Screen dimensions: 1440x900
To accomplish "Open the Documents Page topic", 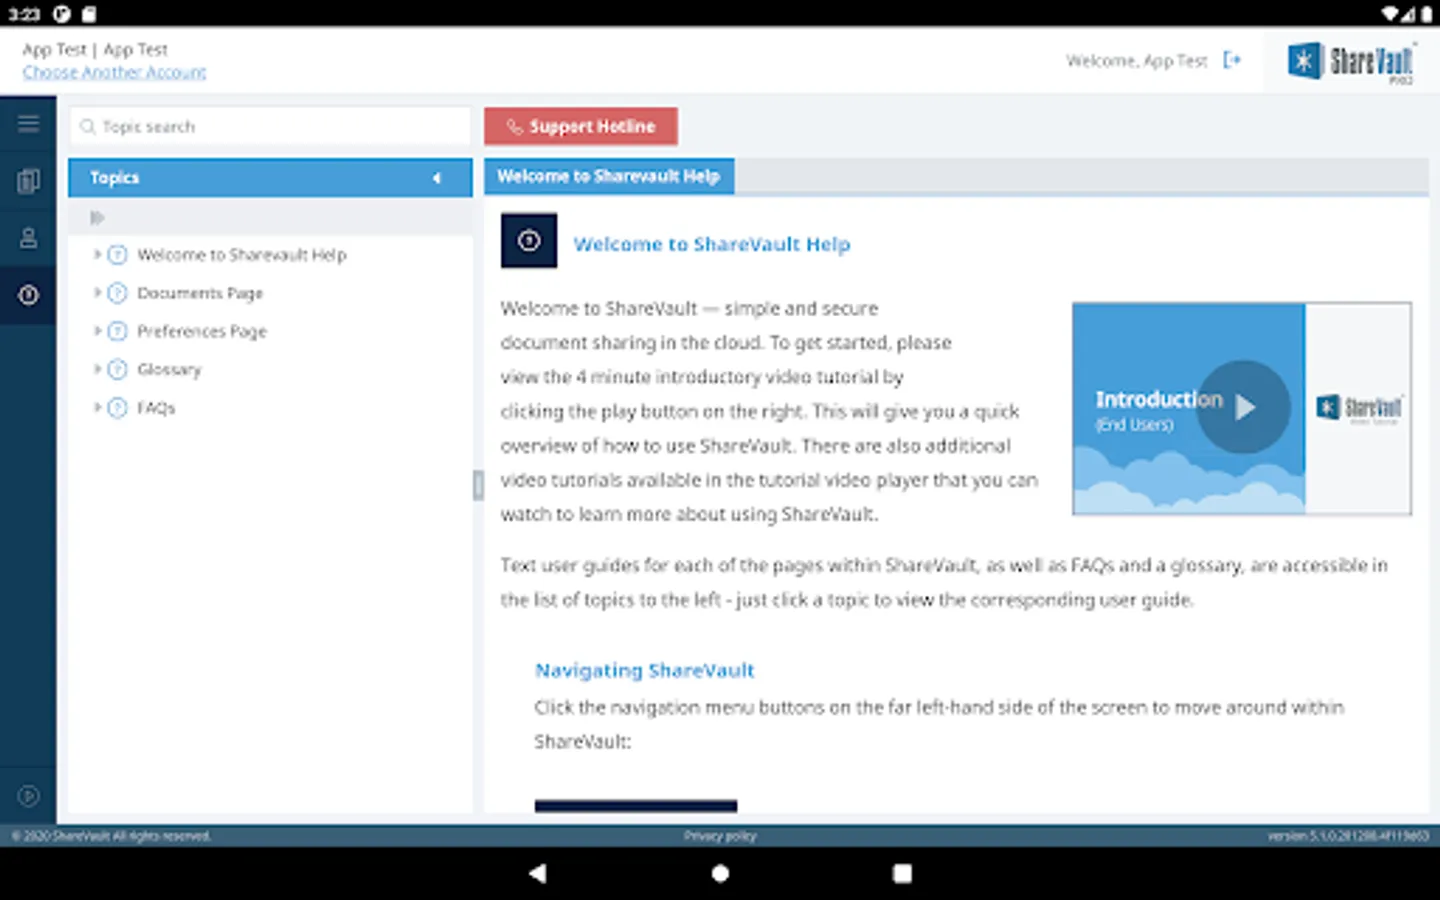I will pos(200,293).
